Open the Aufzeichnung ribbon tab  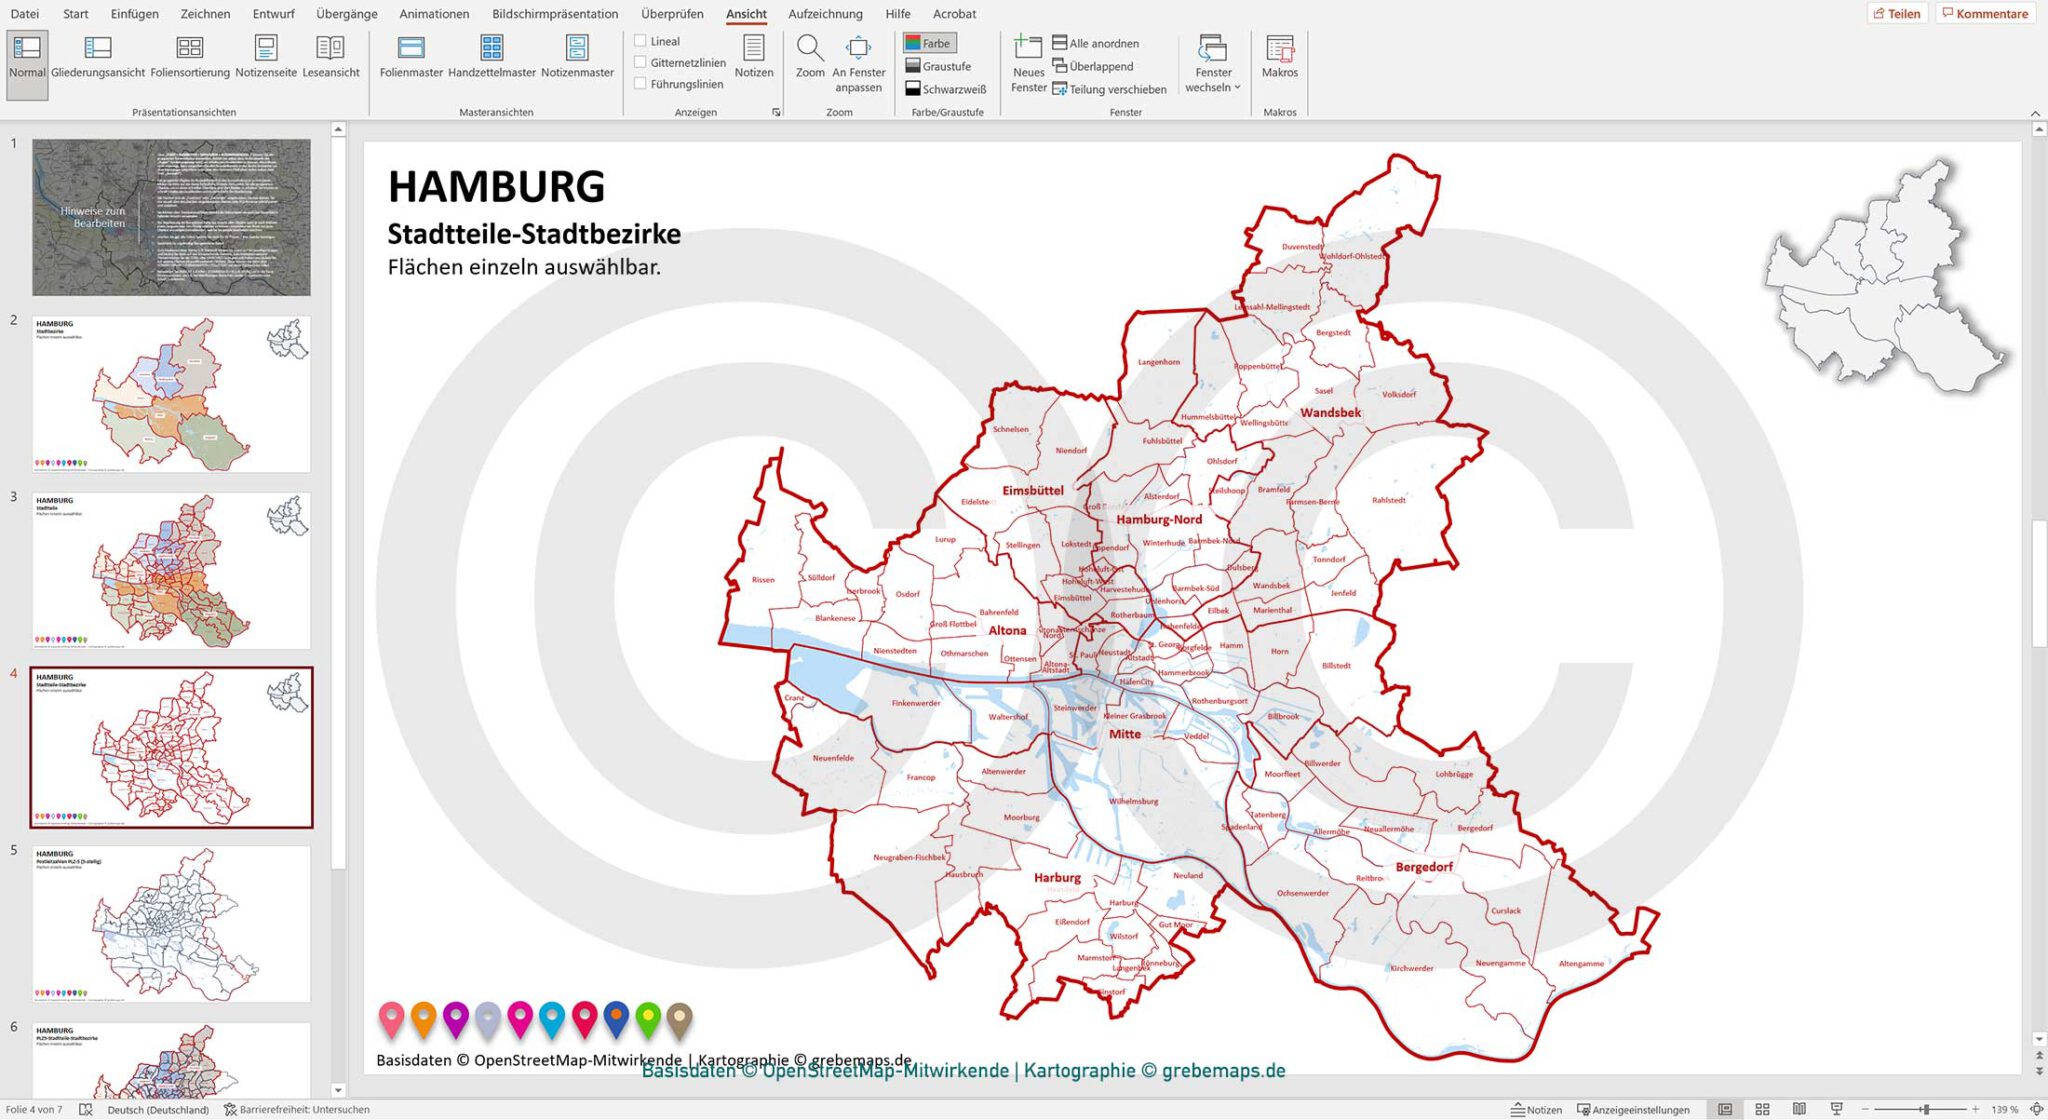coord(825,14)
